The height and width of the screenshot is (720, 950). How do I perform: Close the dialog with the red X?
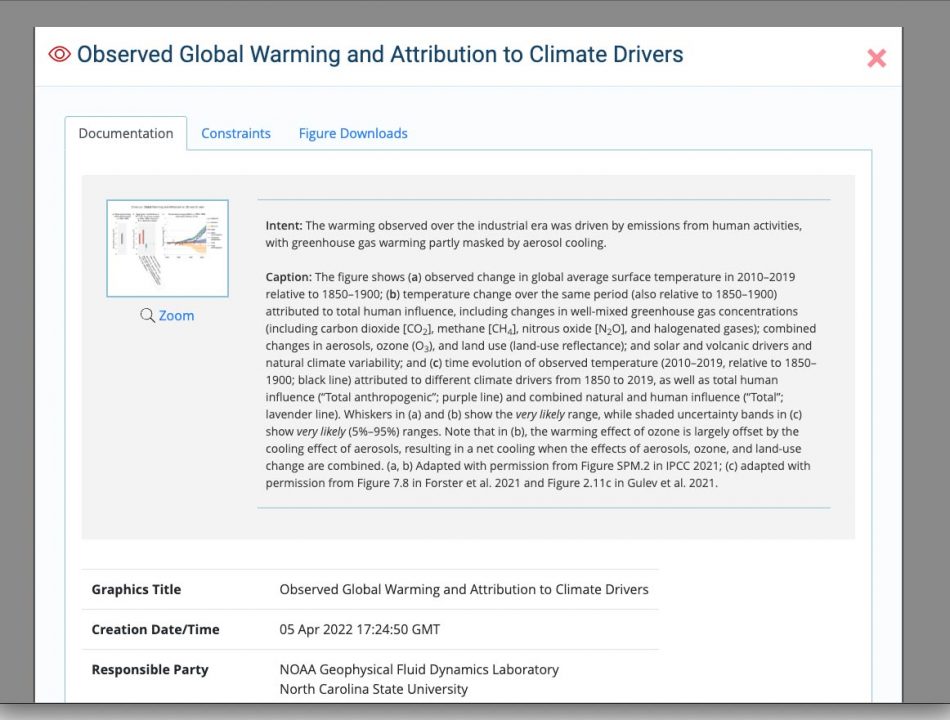pos(876,58)
